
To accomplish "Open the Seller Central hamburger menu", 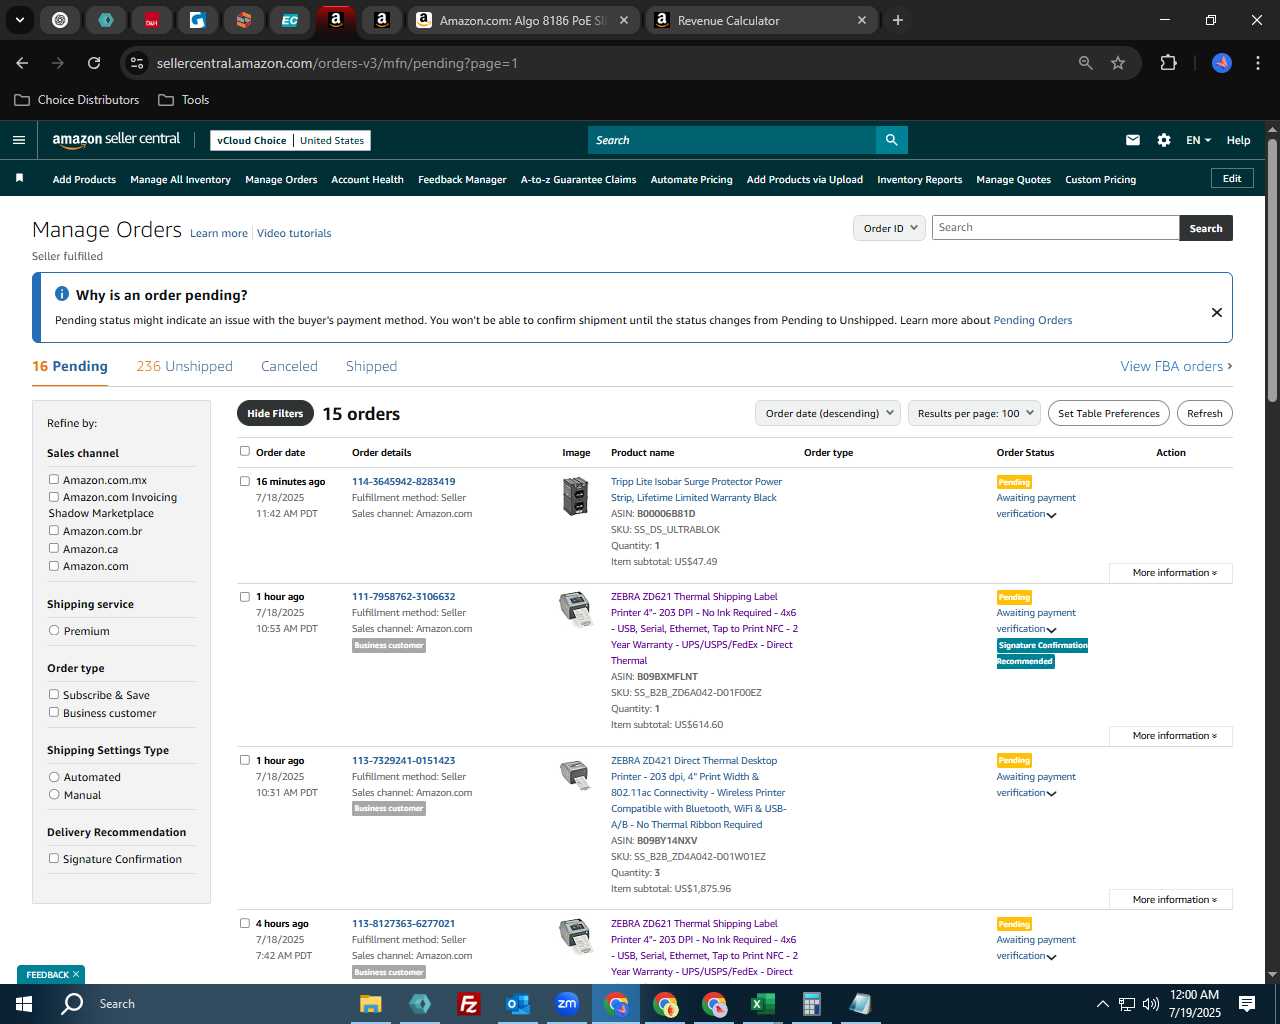I will (x=18, y=140).
